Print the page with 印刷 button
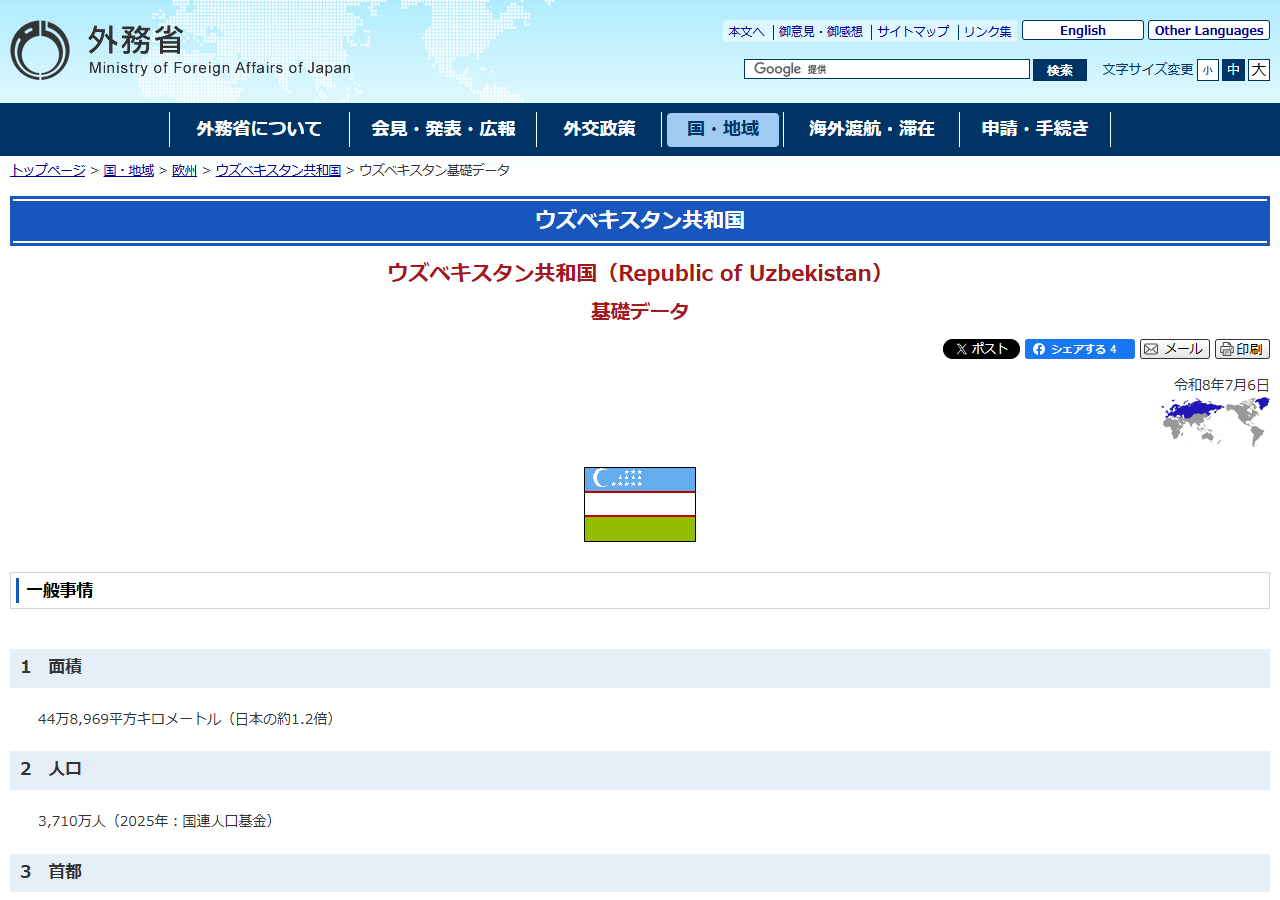The width and height of the screenshot is (1280, 900). point(1242,349)
